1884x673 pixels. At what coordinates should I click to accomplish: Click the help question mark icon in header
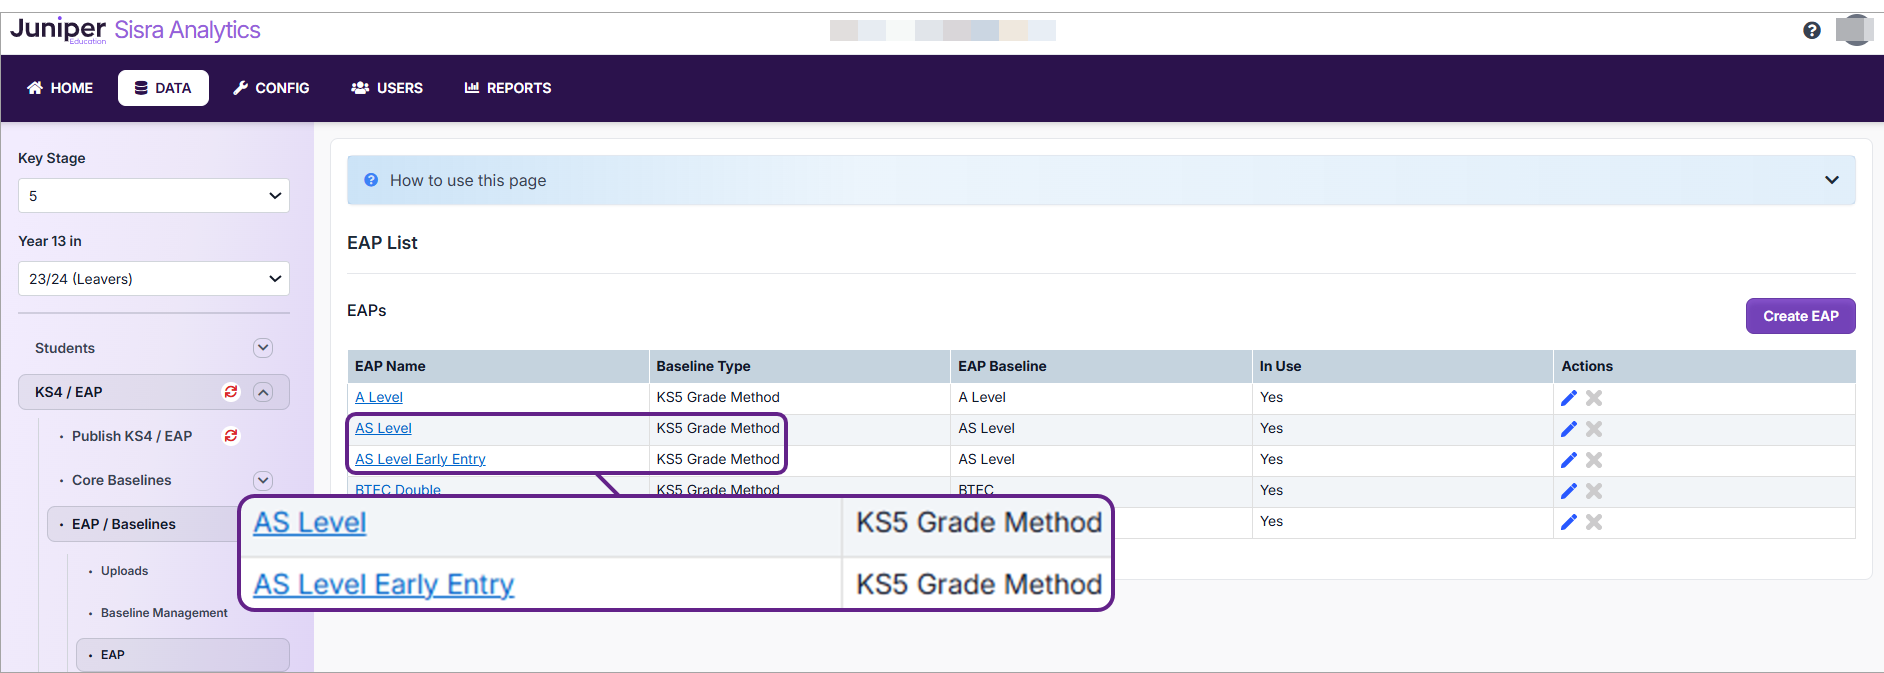coord(1811,31)
